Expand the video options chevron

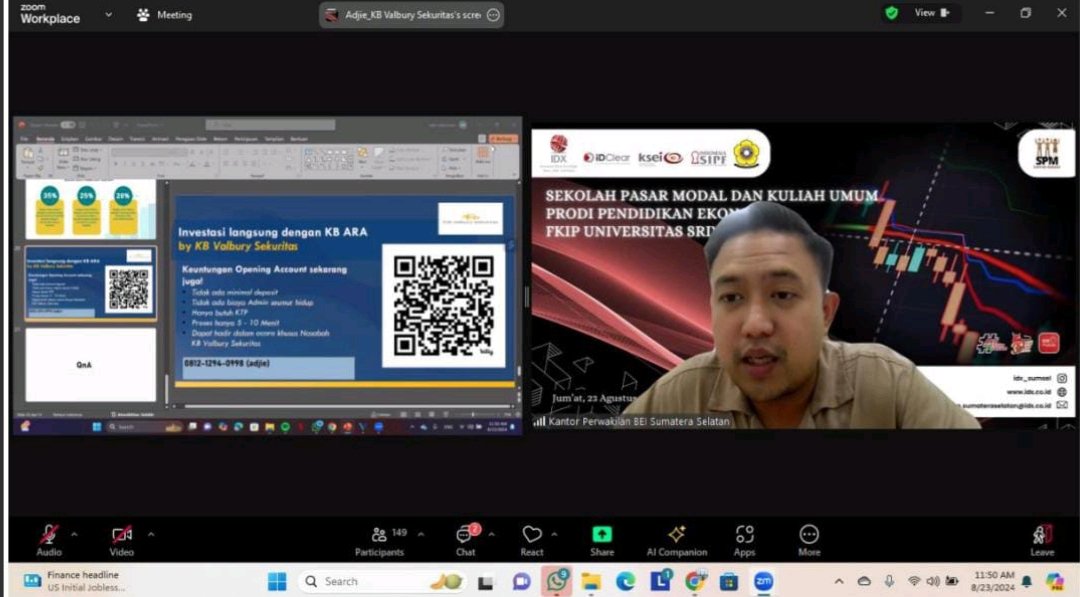coord(151,533)
